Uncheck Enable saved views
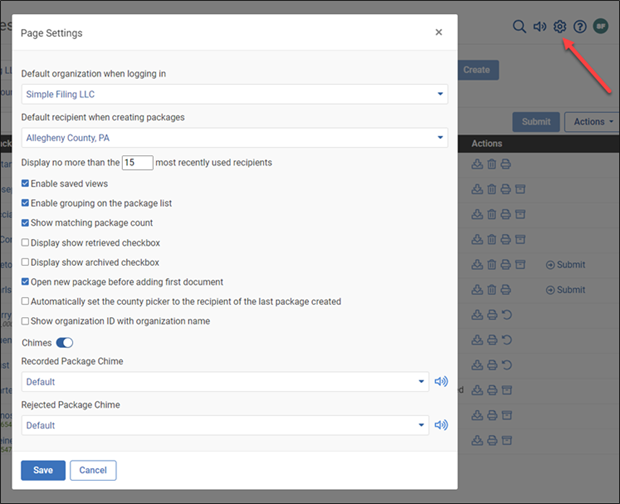This screenshot has width=620, height=504. (25, 183)
